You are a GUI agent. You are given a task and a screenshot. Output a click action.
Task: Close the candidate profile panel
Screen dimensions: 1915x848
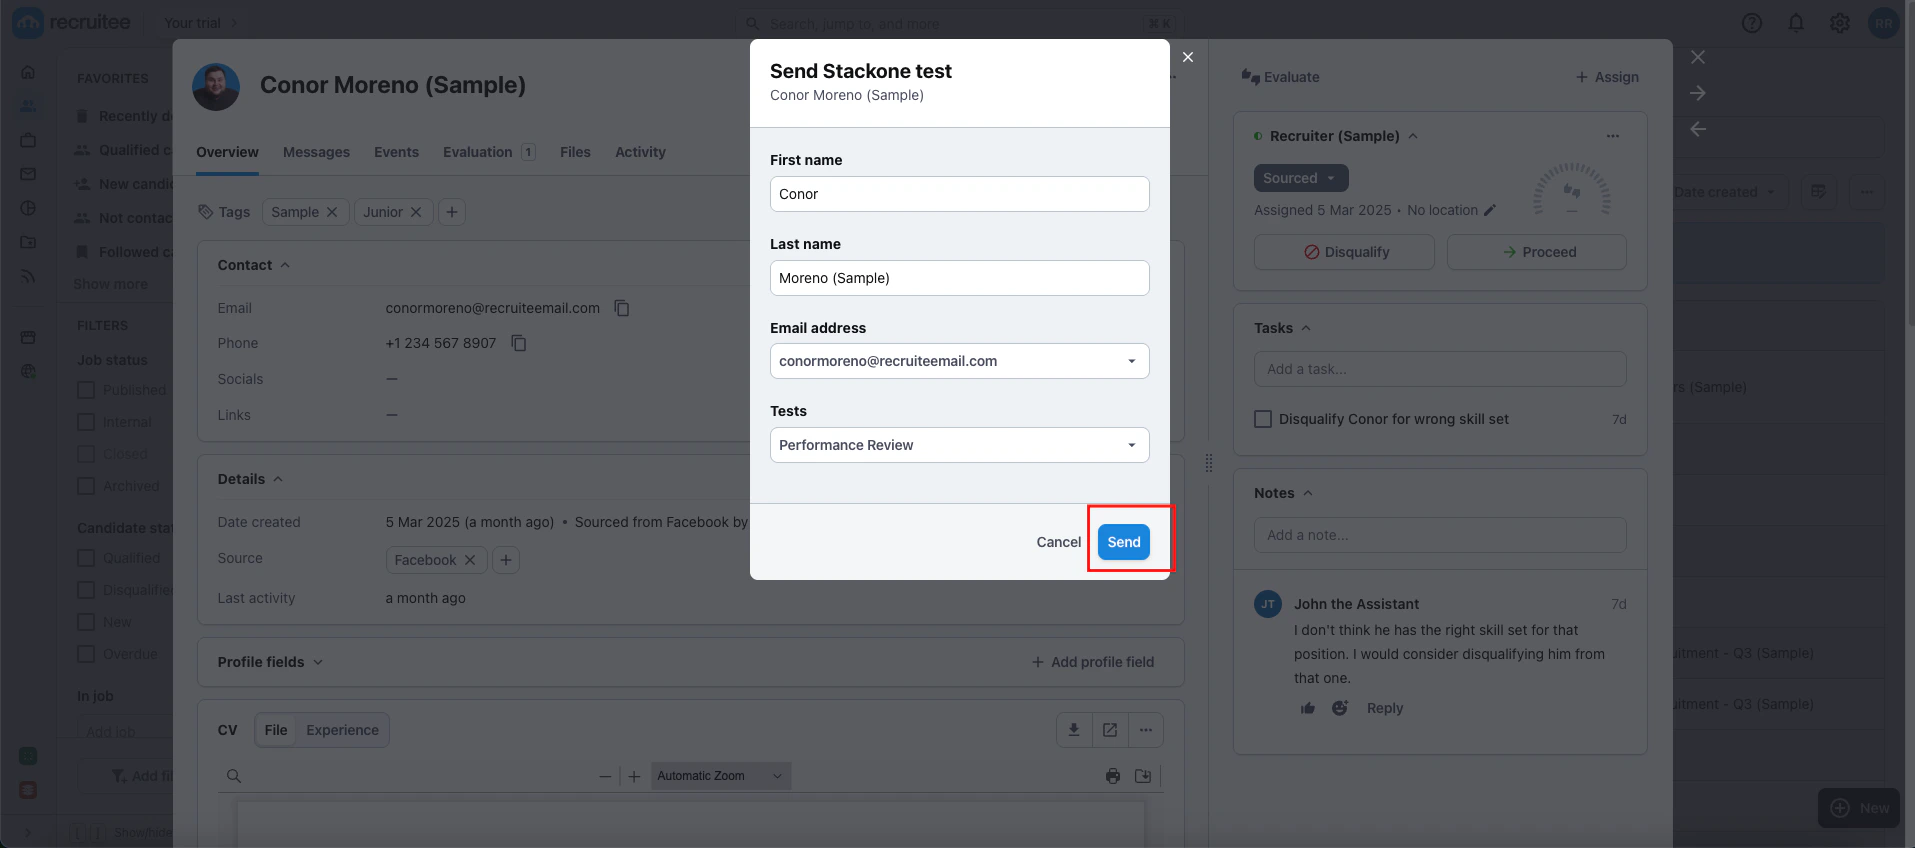tap(1698, 57)
